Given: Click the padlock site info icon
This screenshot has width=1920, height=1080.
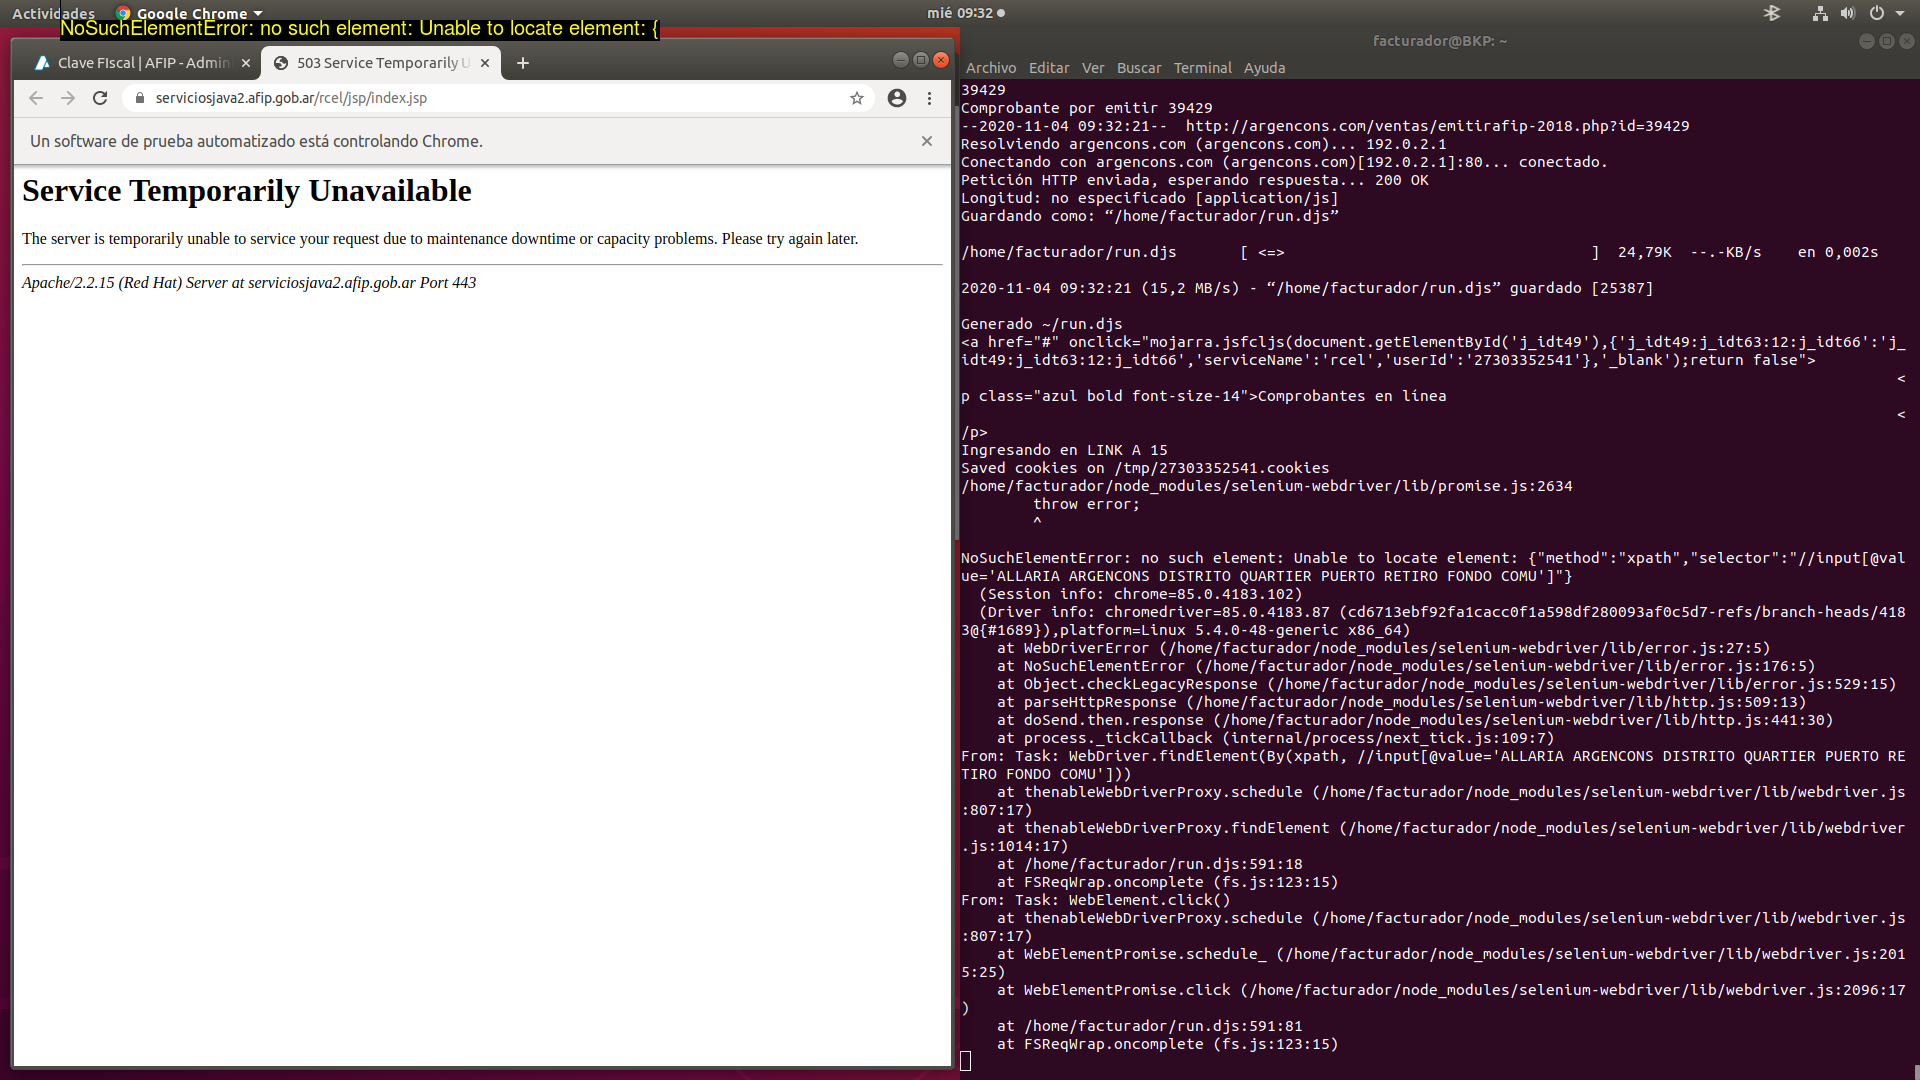Looking at the screenshot, I should (140, 98).
